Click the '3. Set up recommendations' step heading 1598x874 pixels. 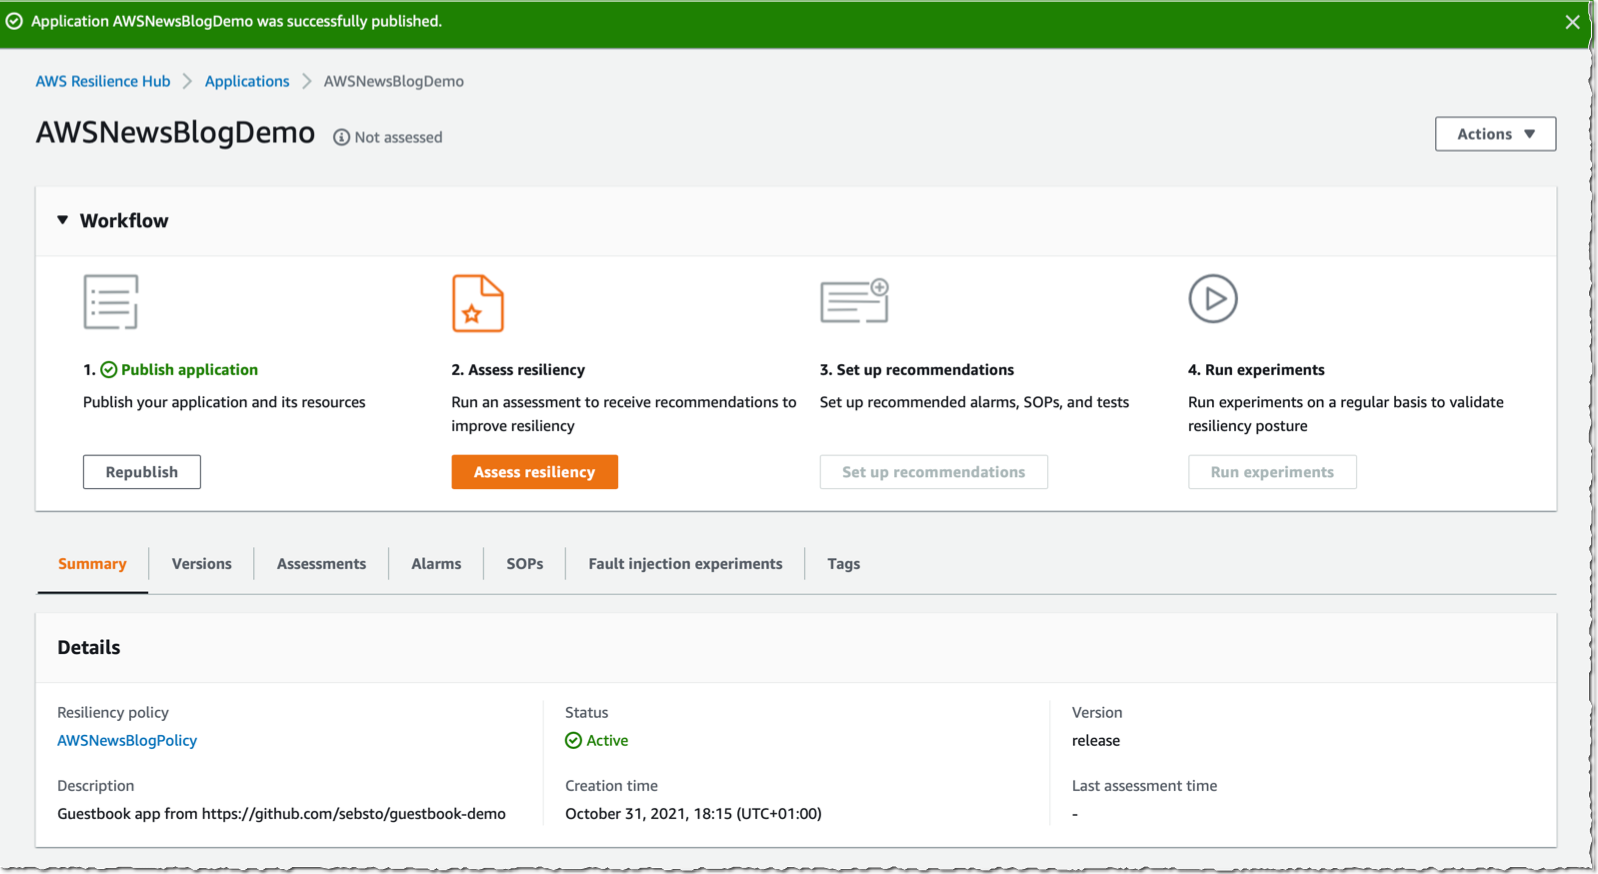(x=917, y=370)
